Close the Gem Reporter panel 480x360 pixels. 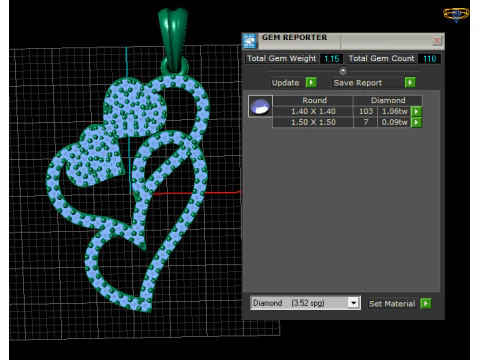point(437,41)
